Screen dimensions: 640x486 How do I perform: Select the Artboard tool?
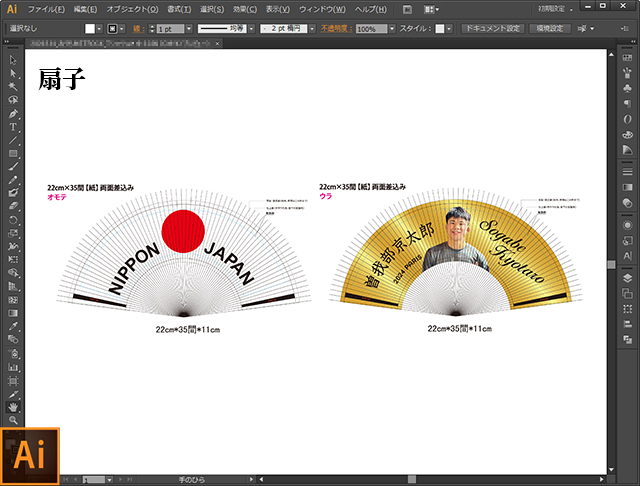13,381
